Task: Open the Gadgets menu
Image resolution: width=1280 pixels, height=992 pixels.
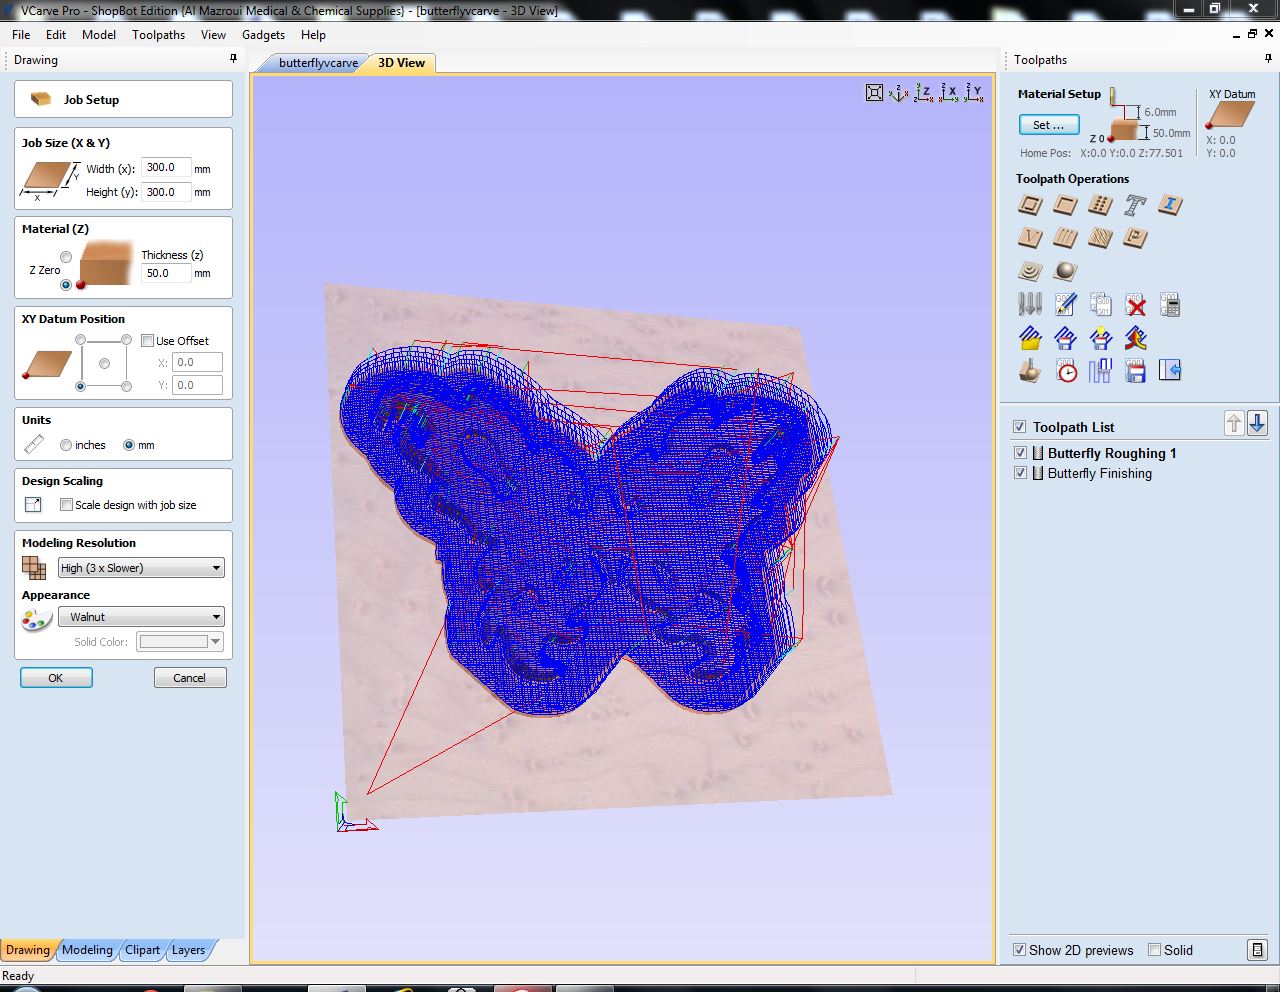Action: point(263,34)
